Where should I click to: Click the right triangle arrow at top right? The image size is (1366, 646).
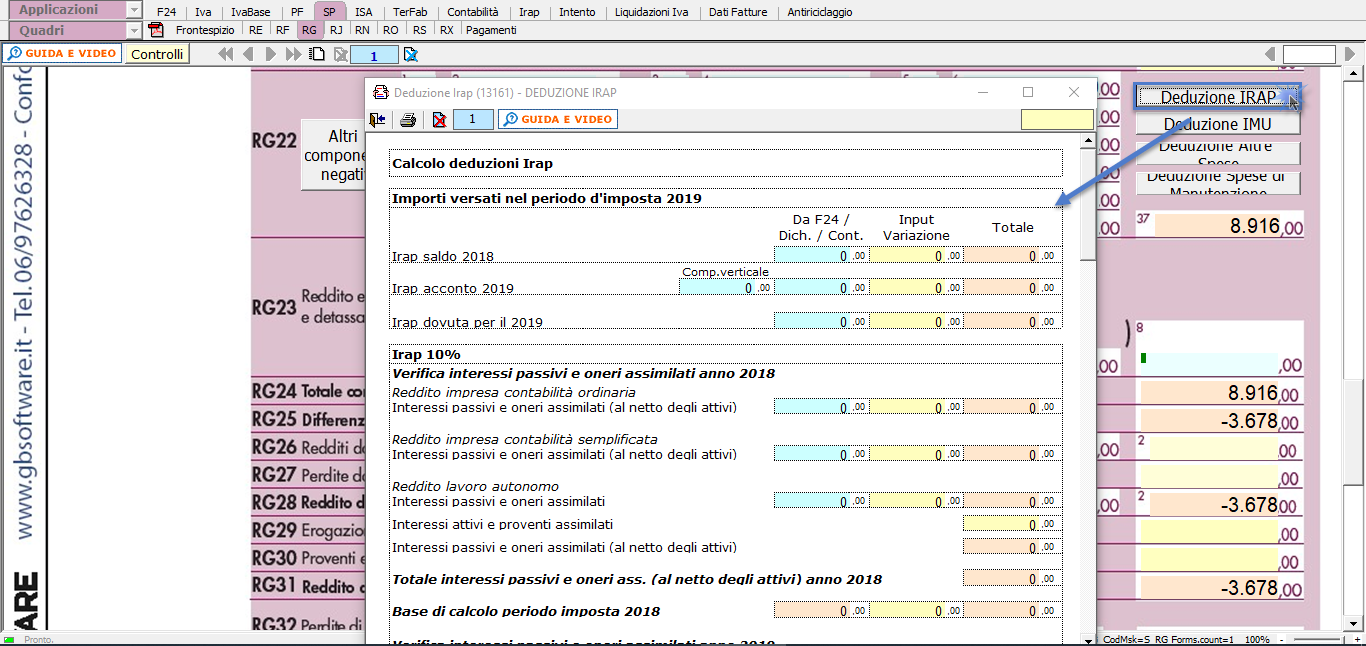[x=1350, y=54]
